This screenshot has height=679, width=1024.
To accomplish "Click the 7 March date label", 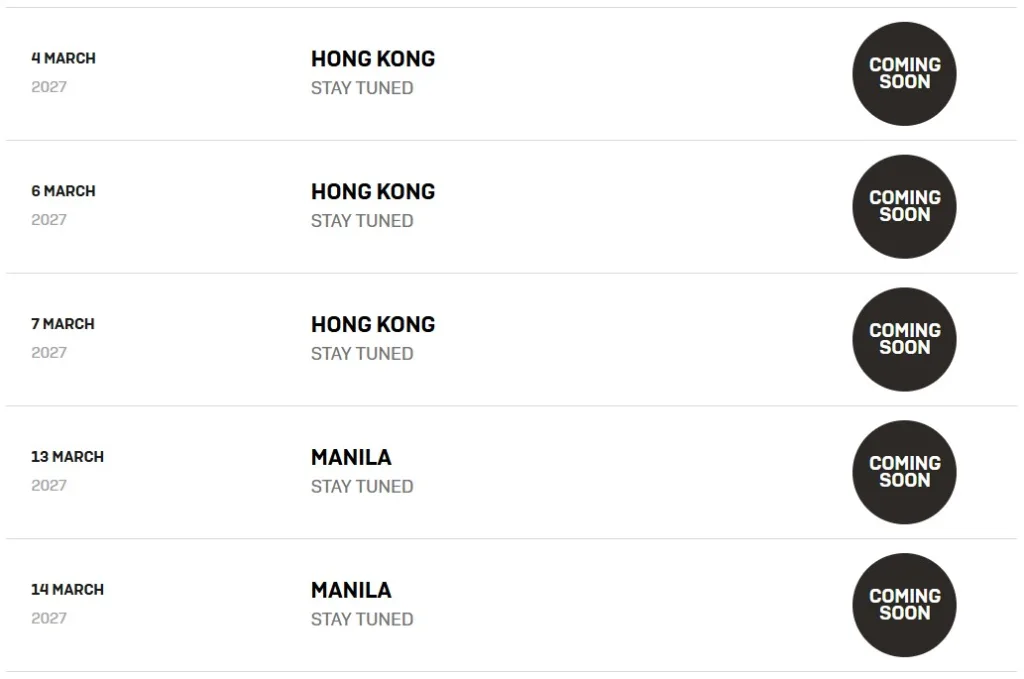I will point(63,324).
